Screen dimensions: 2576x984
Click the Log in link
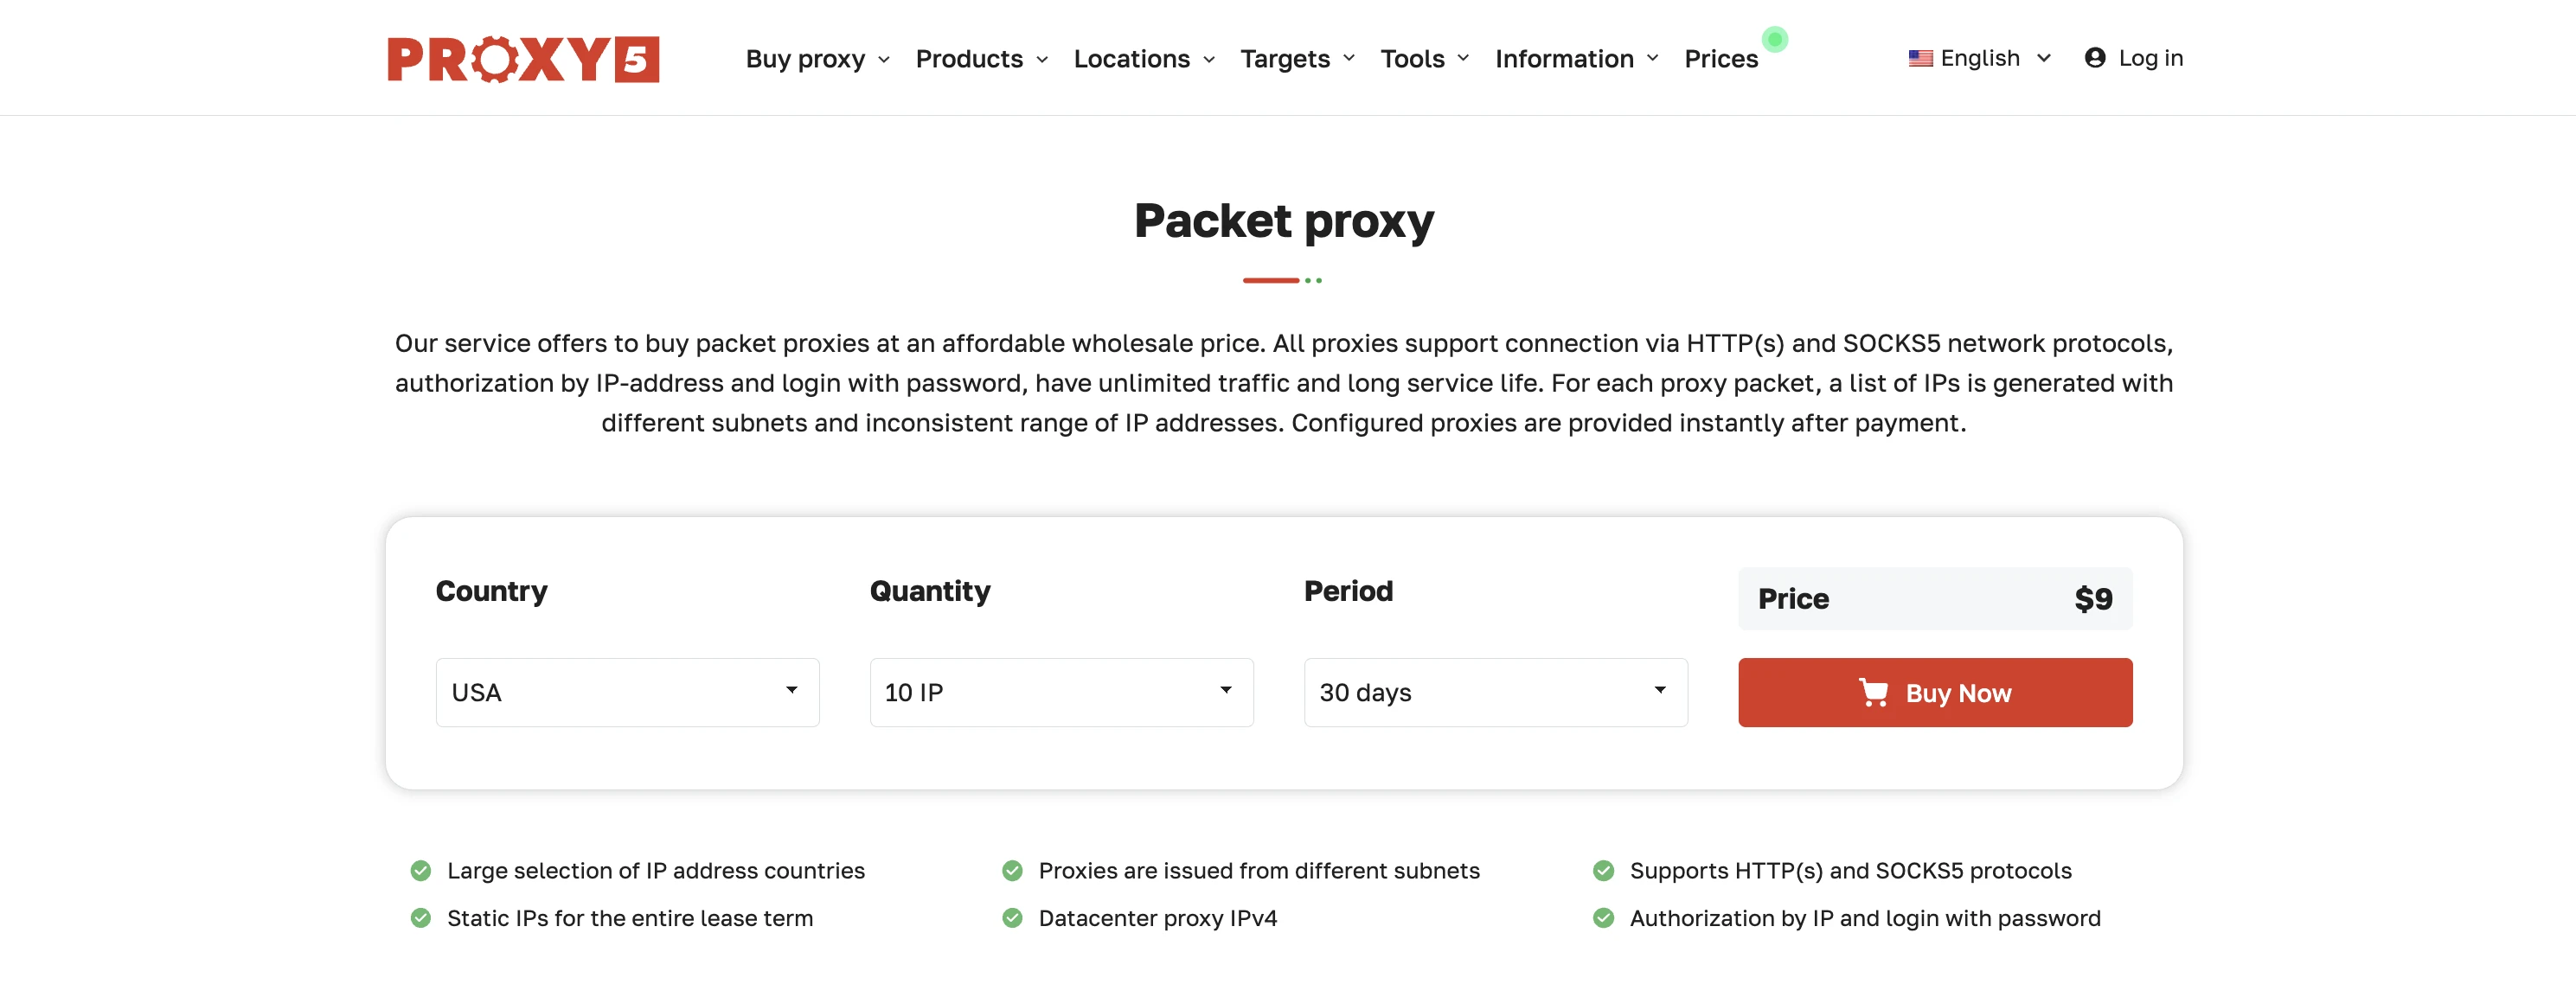pos(2150,58)
